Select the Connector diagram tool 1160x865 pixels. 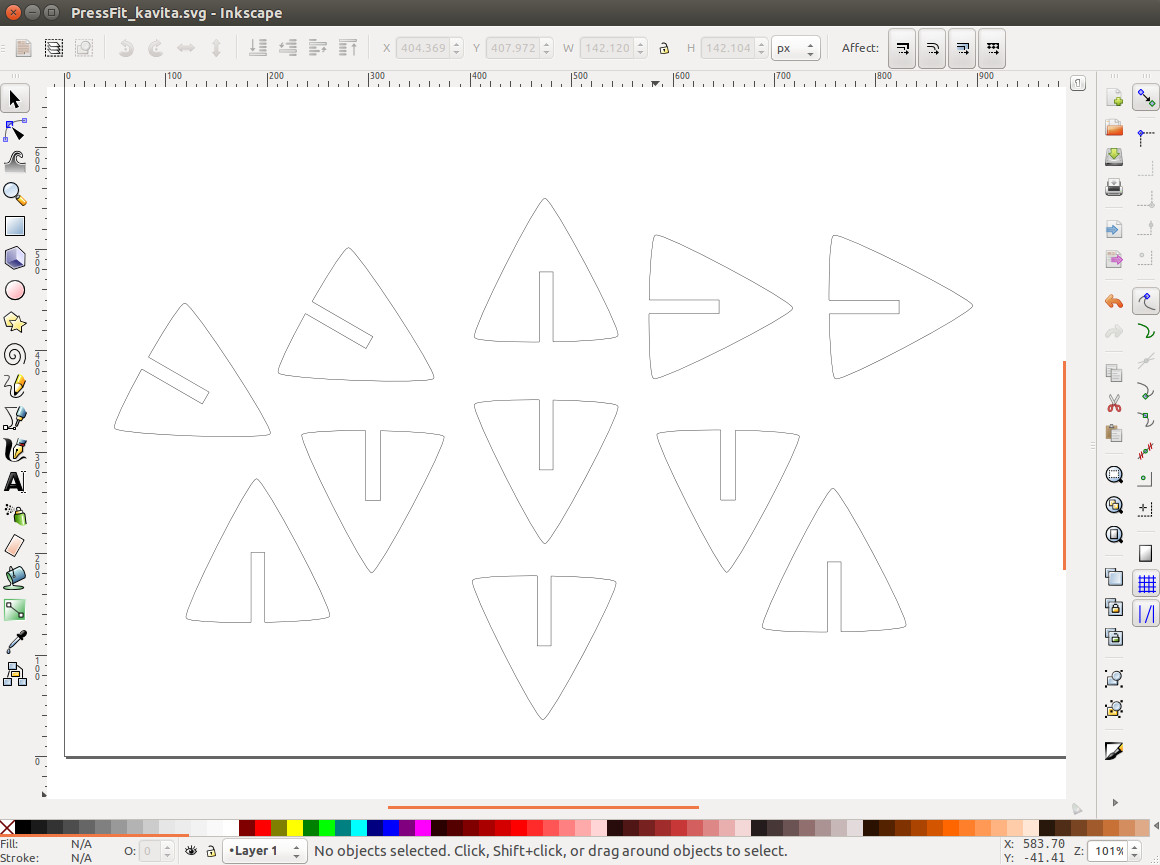[15, 673]
